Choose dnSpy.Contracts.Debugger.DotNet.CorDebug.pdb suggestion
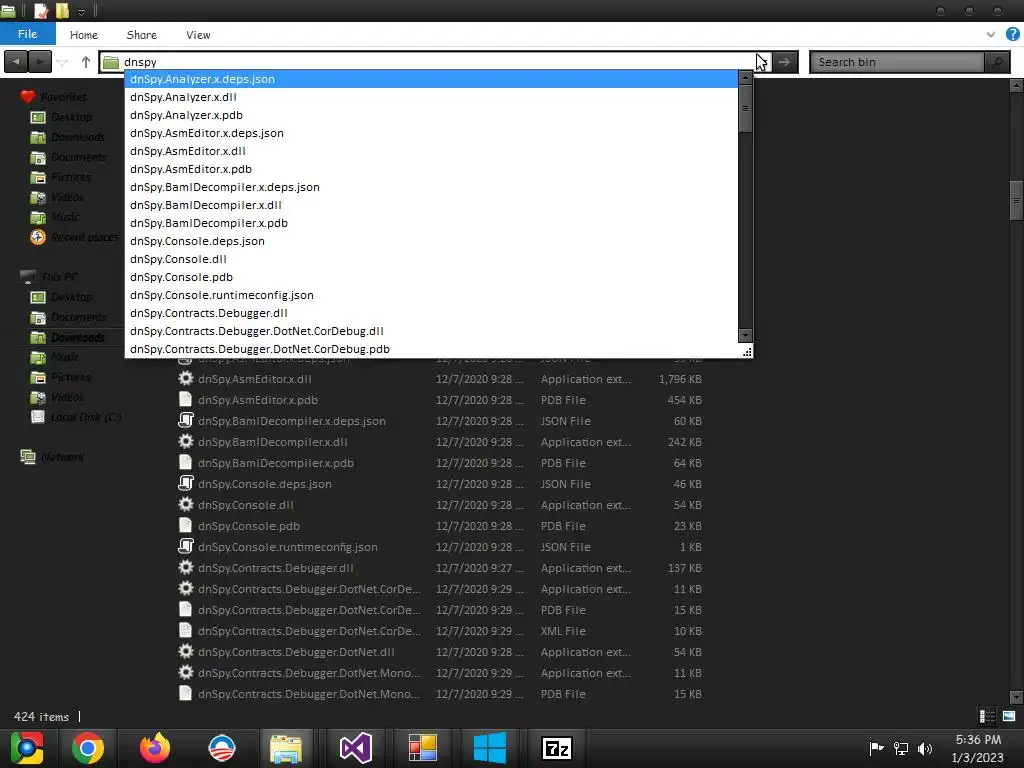 click(x=431, y=349)
